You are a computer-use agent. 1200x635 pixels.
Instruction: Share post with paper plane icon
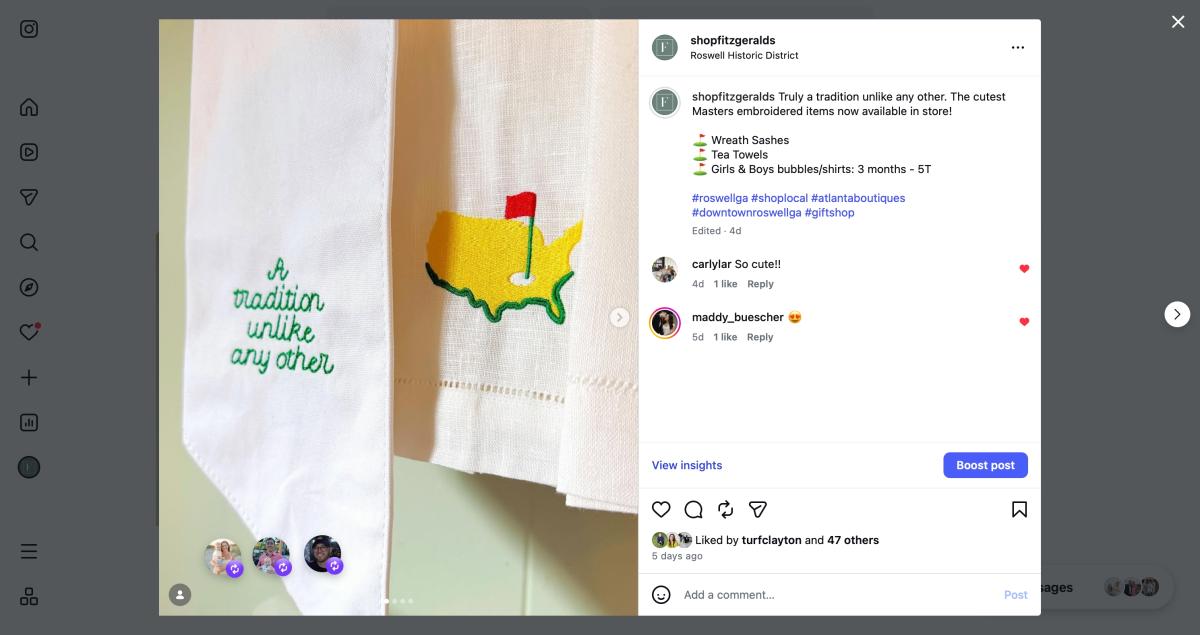pyautogui.click(x=758, y=509)
